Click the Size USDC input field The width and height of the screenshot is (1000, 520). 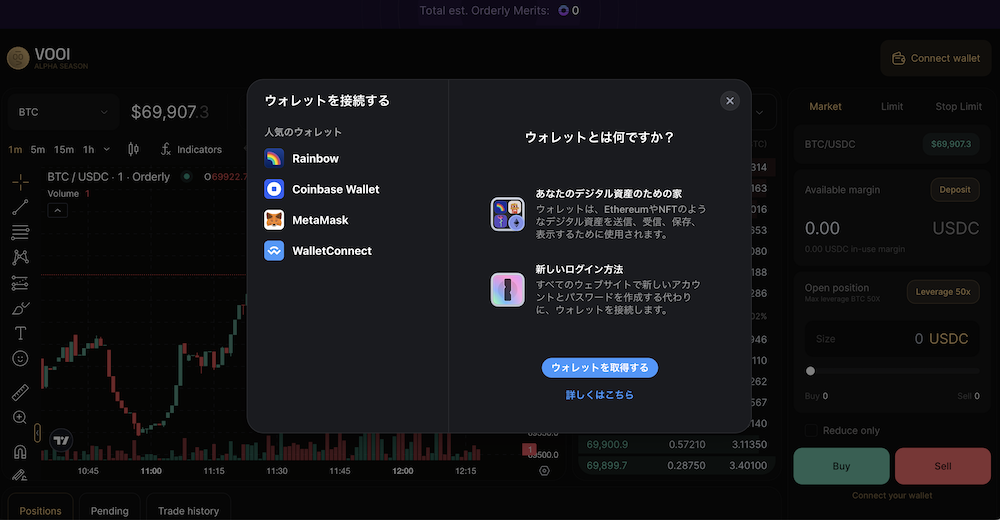(892, 339)
